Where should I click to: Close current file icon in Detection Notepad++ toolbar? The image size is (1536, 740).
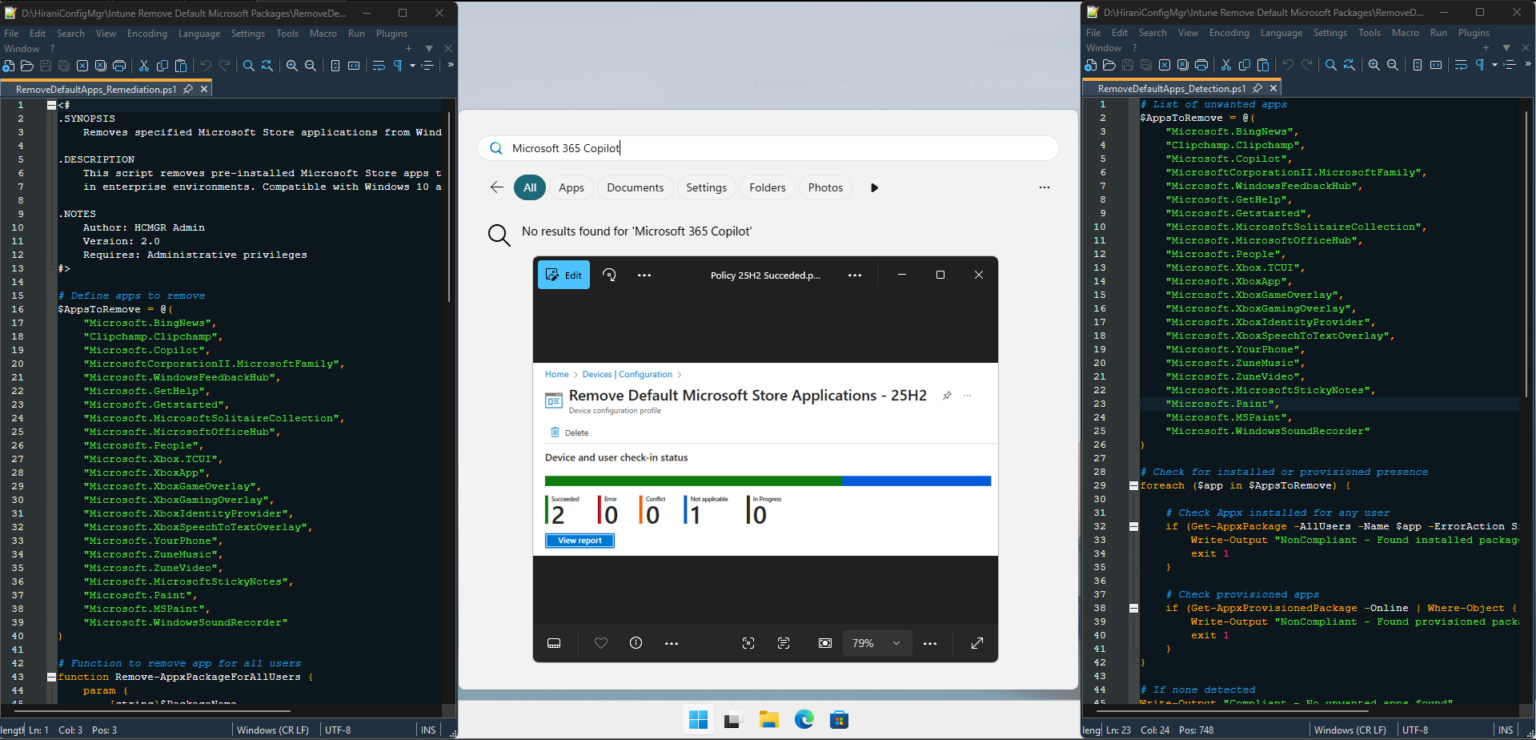coord(1164,65)
